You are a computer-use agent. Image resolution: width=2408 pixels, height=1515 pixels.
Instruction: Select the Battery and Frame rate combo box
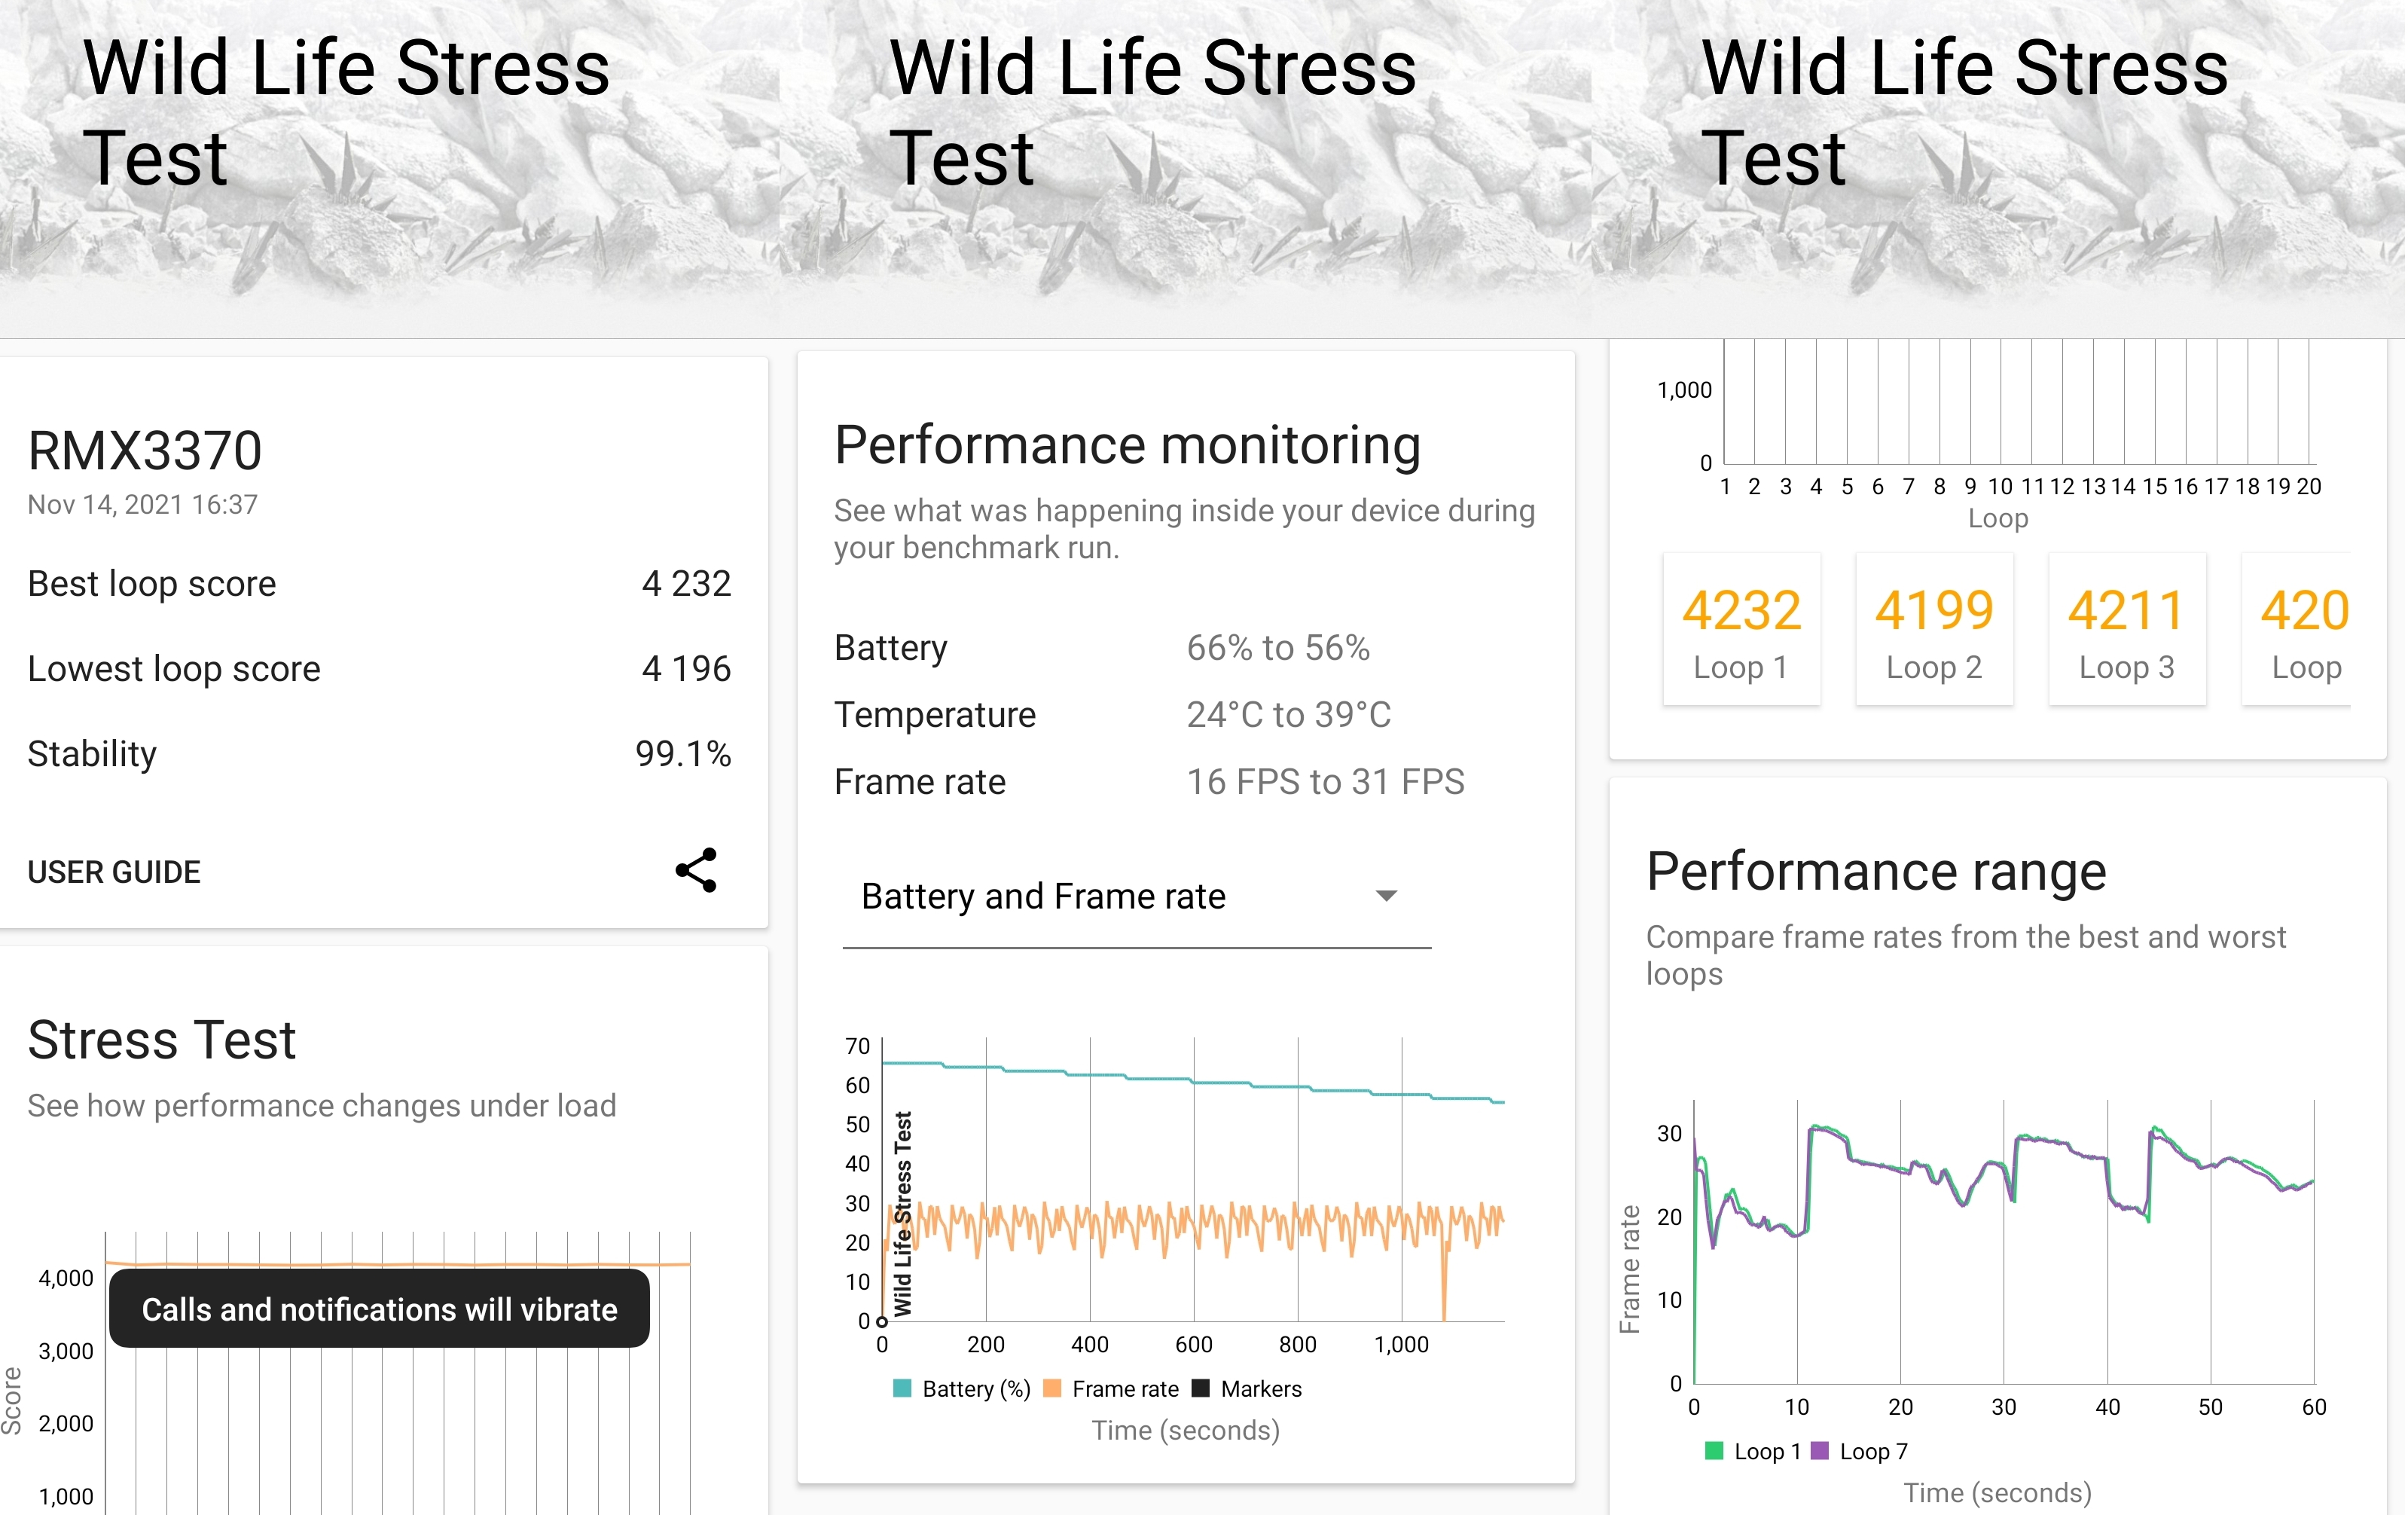[1136, 897]
